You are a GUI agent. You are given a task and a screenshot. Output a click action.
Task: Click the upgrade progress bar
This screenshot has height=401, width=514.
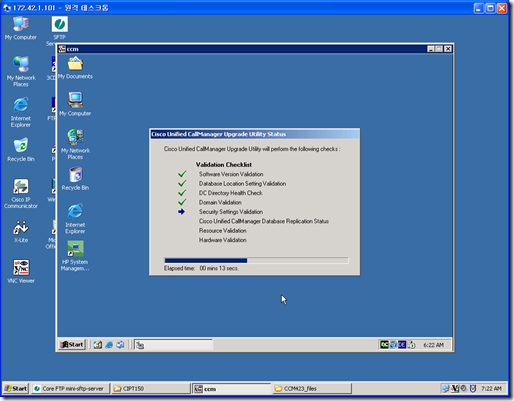pyautogui.click(x=256, y=260)
